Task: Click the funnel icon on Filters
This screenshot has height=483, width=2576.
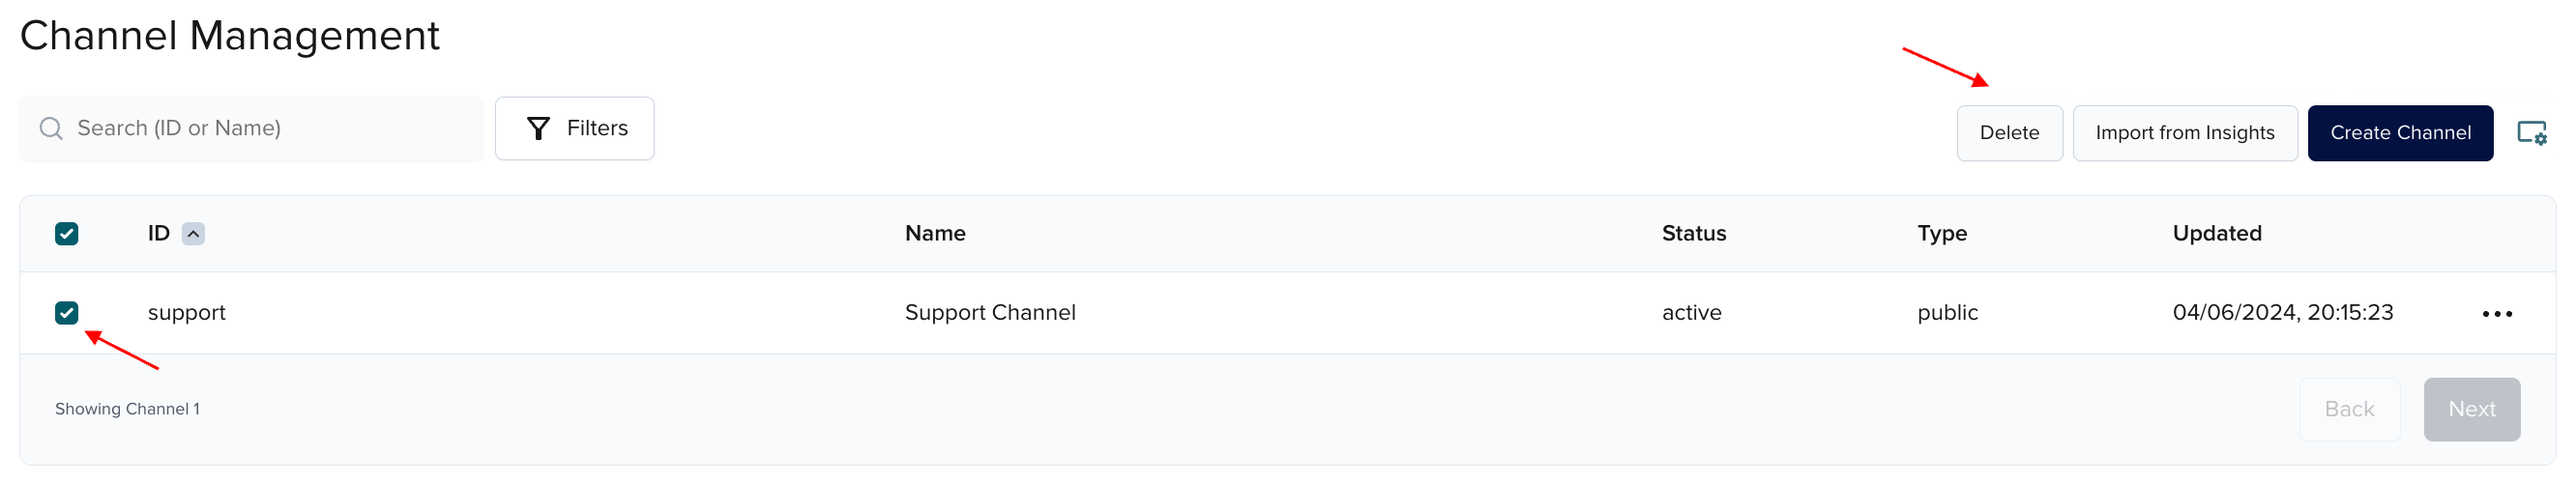Action: pos(539,129)
